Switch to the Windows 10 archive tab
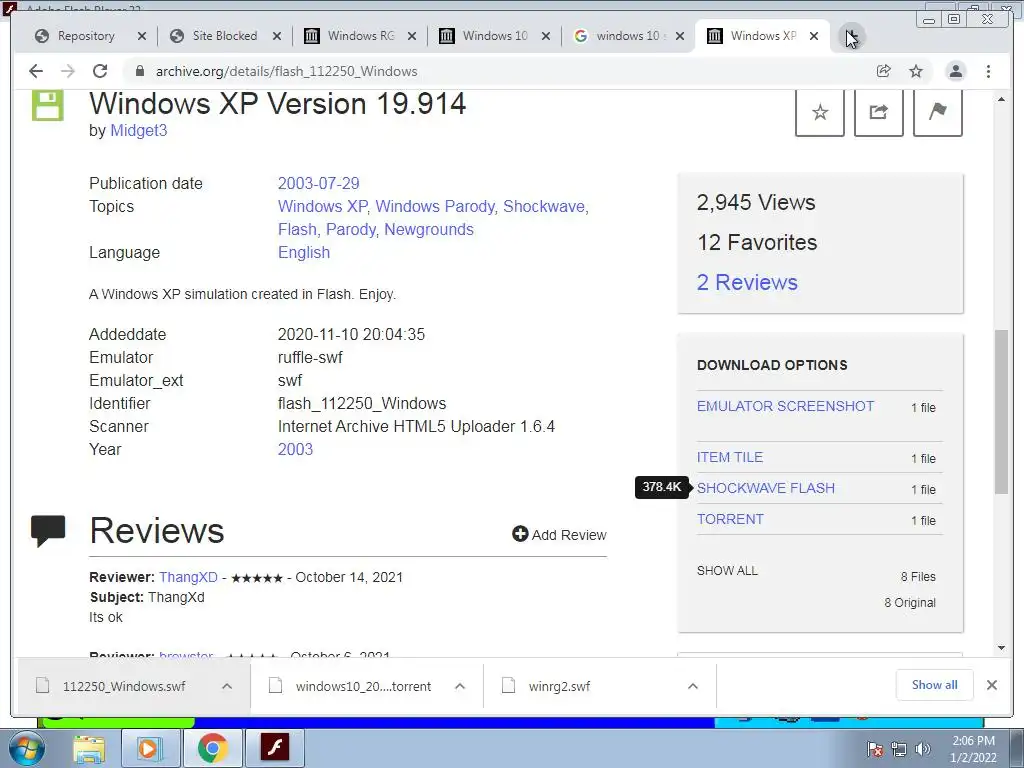 point(494,36)
